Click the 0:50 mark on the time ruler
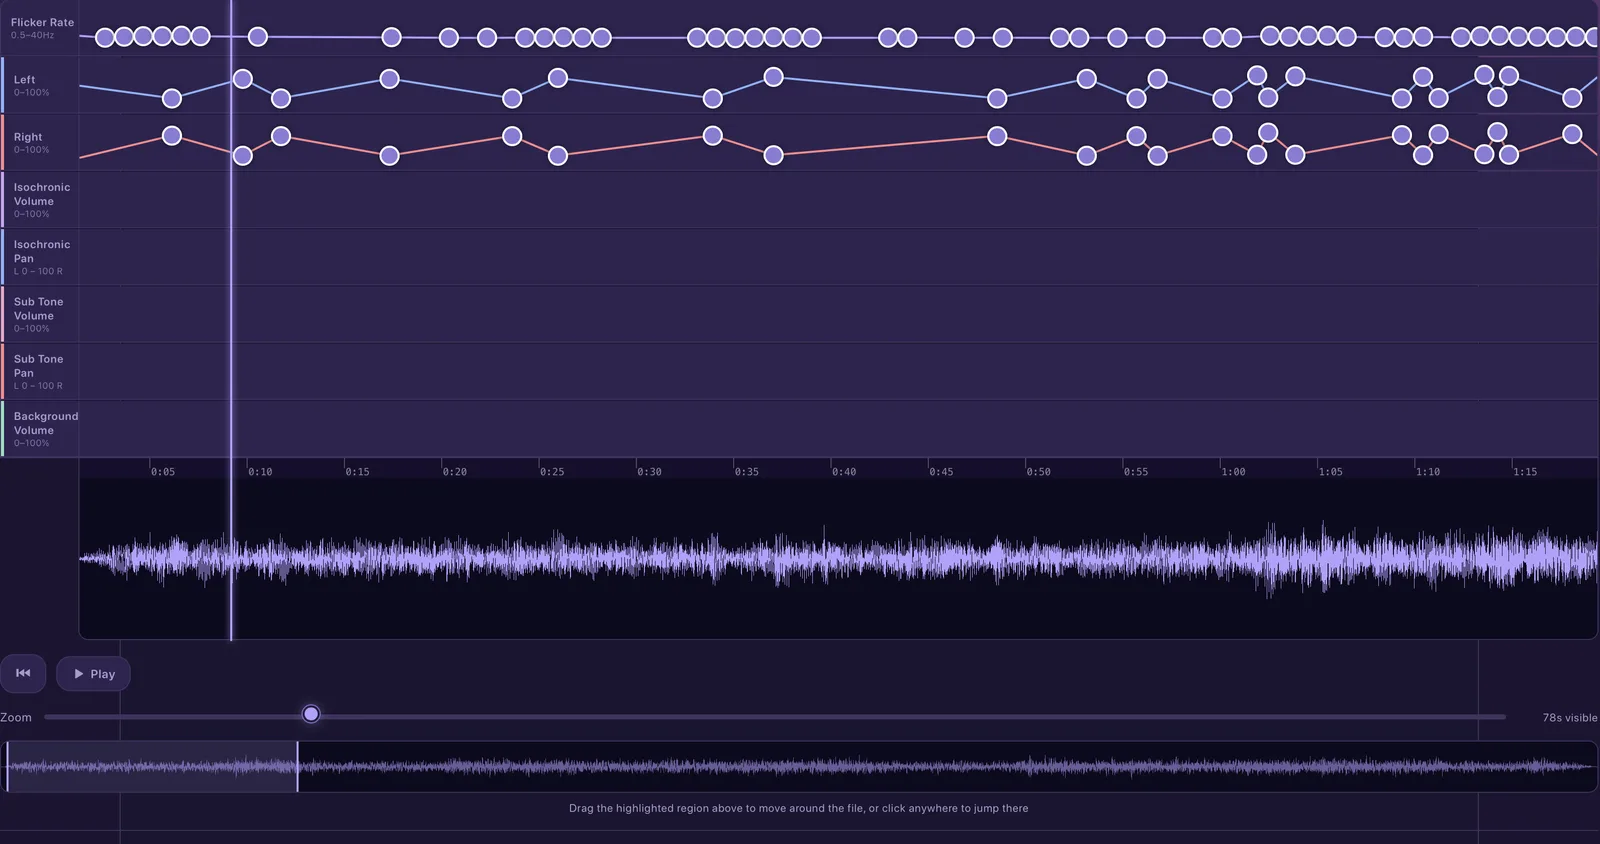Viewport: 1600px width, 844px height. click(1039, 472)
